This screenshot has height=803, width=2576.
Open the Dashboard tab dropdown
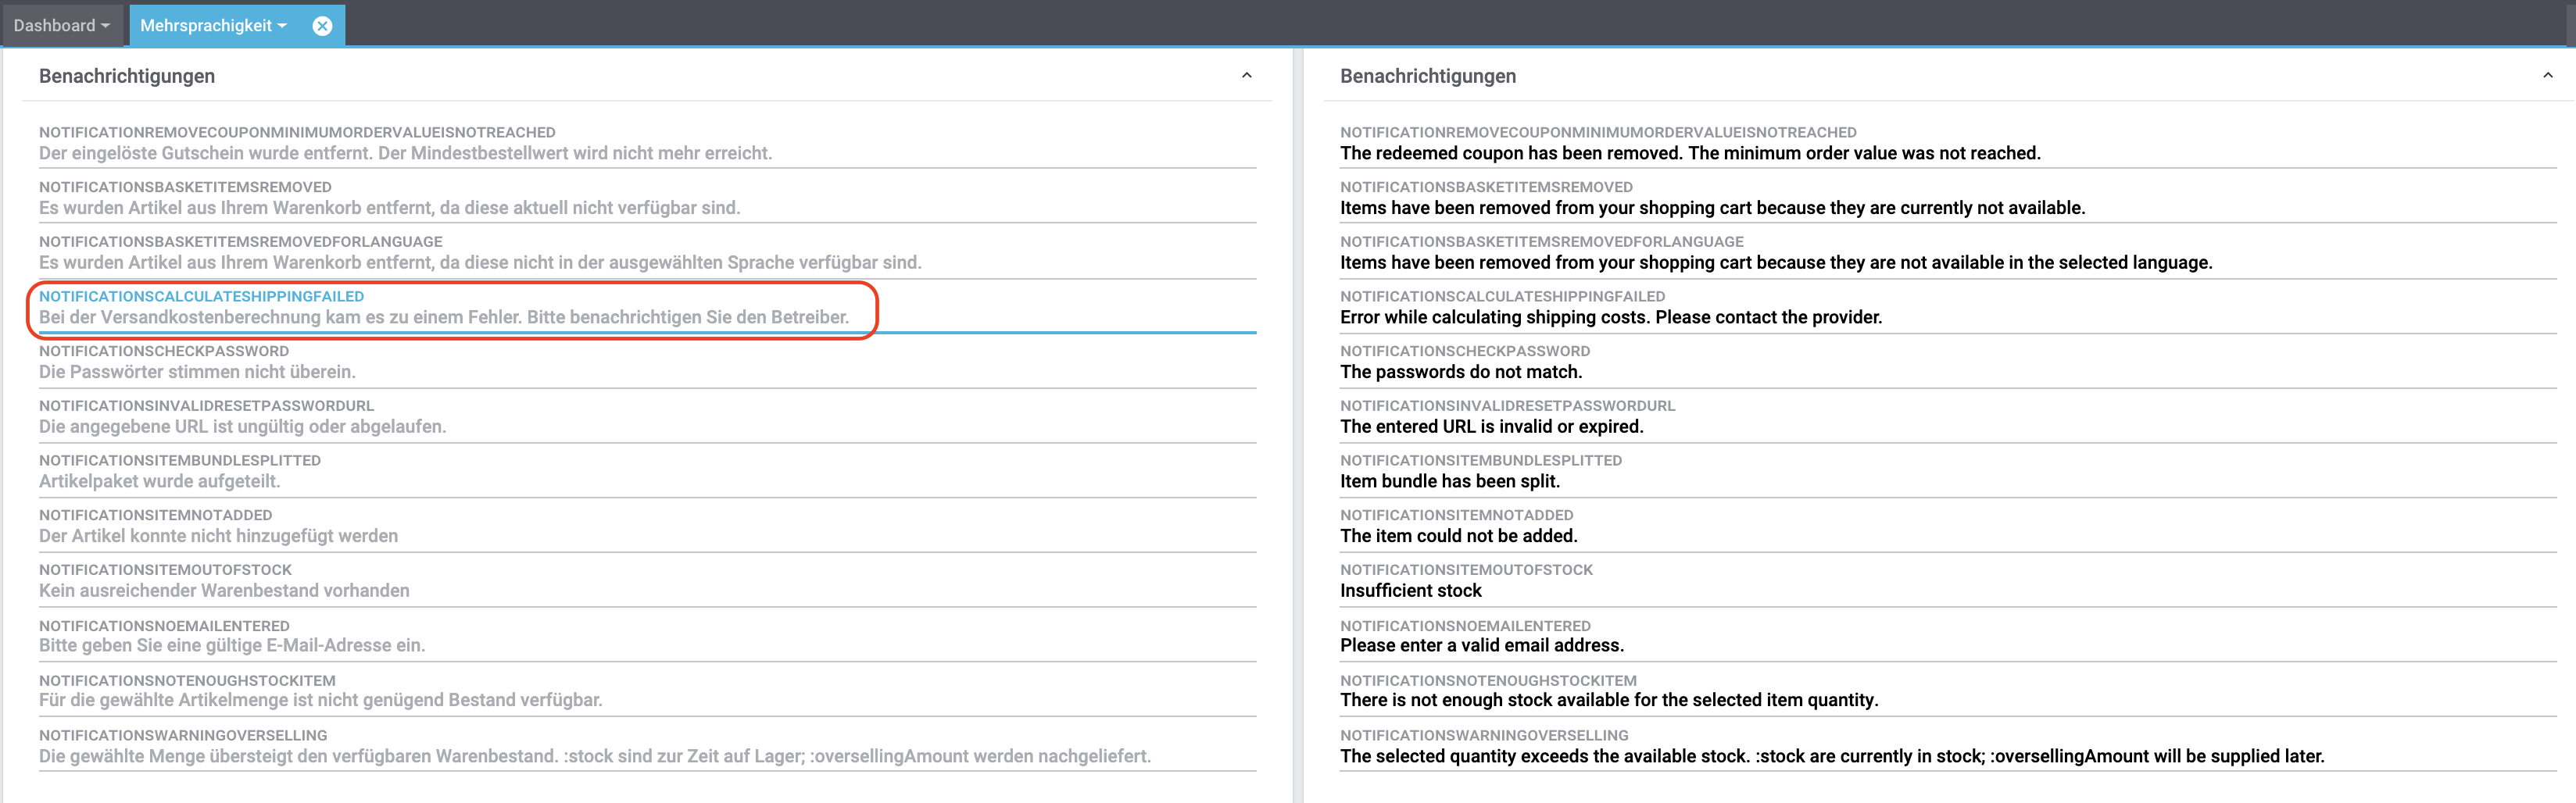[x=62, y=26]
